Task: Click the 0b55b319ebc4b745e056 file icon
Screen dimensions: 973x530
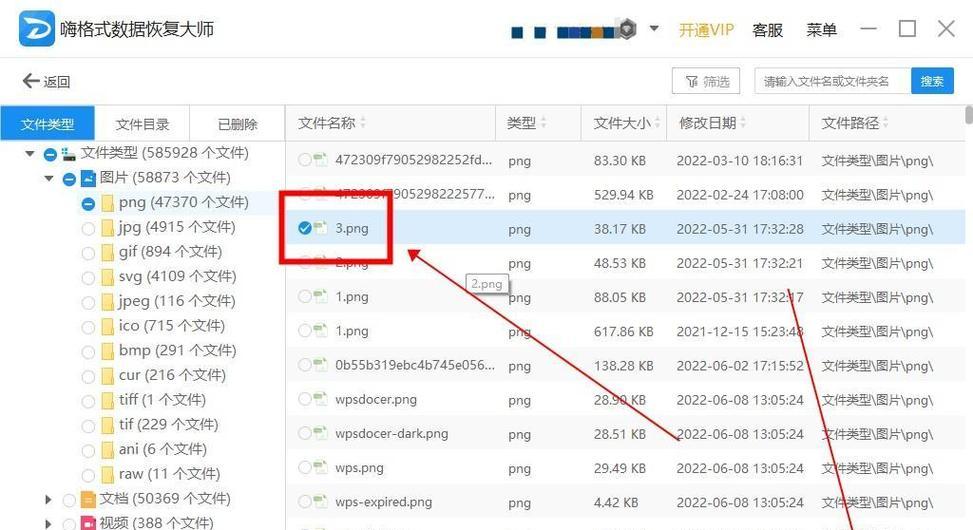Action: [321, 365]
